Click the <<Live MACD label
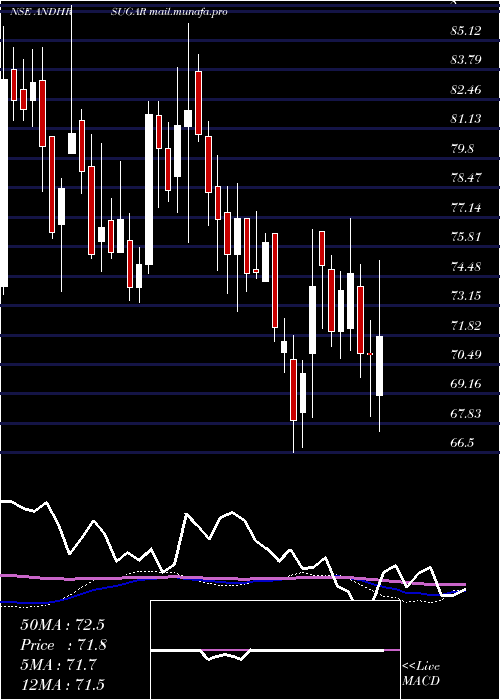500x700 pixels. (421, 674)
